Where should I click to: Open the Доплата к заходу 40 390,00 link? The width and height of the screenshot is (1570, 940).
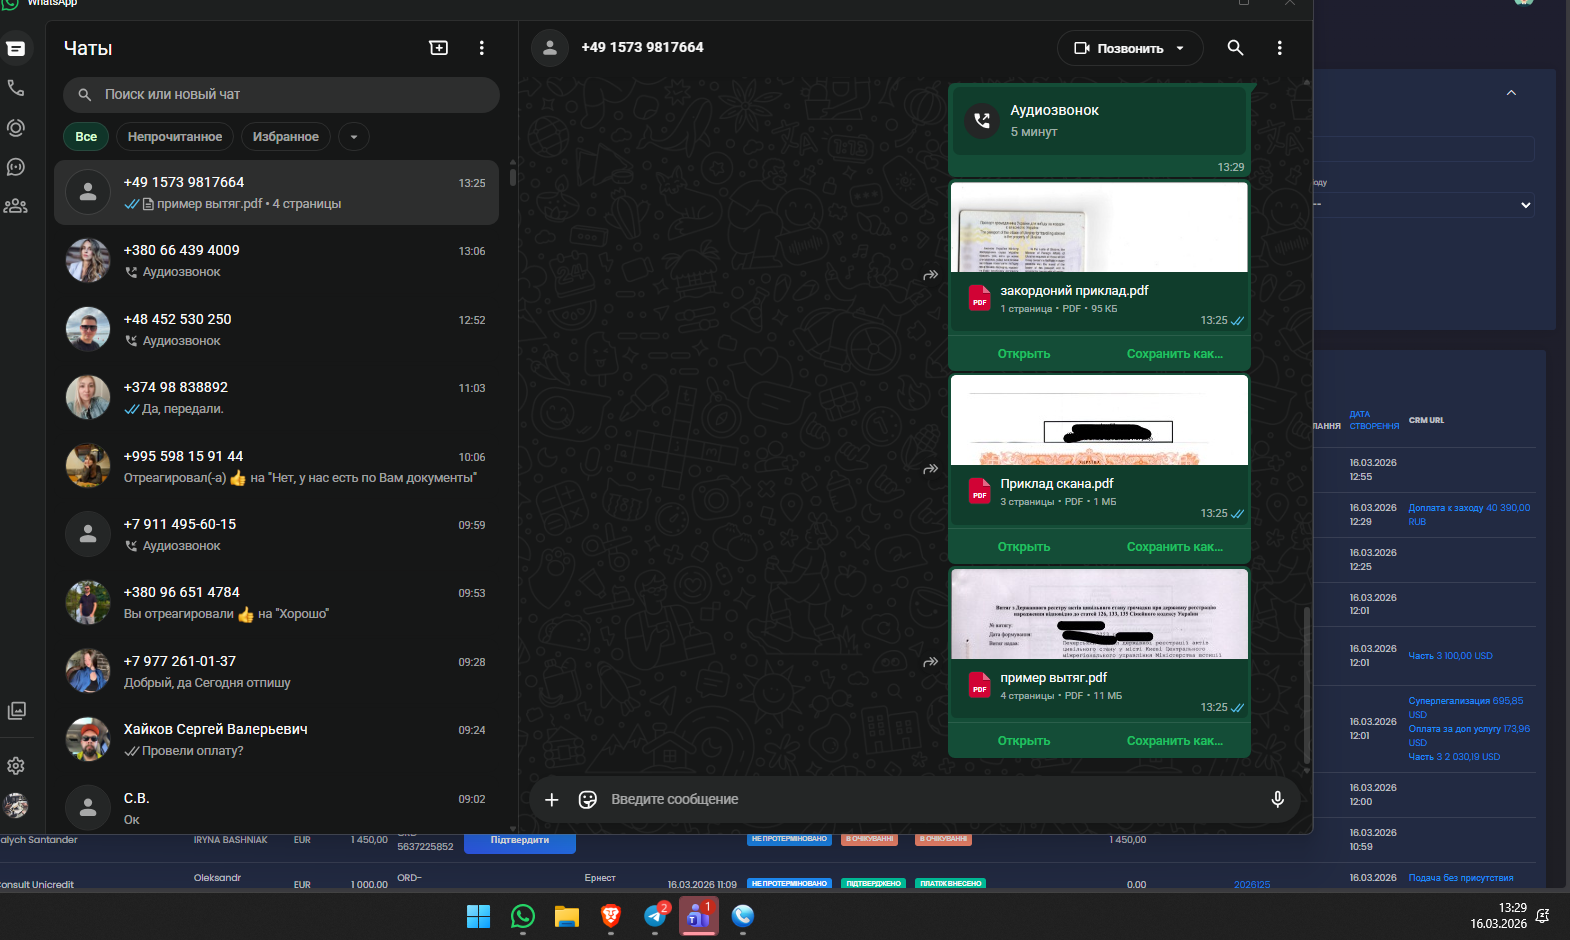pos(1469,514)
